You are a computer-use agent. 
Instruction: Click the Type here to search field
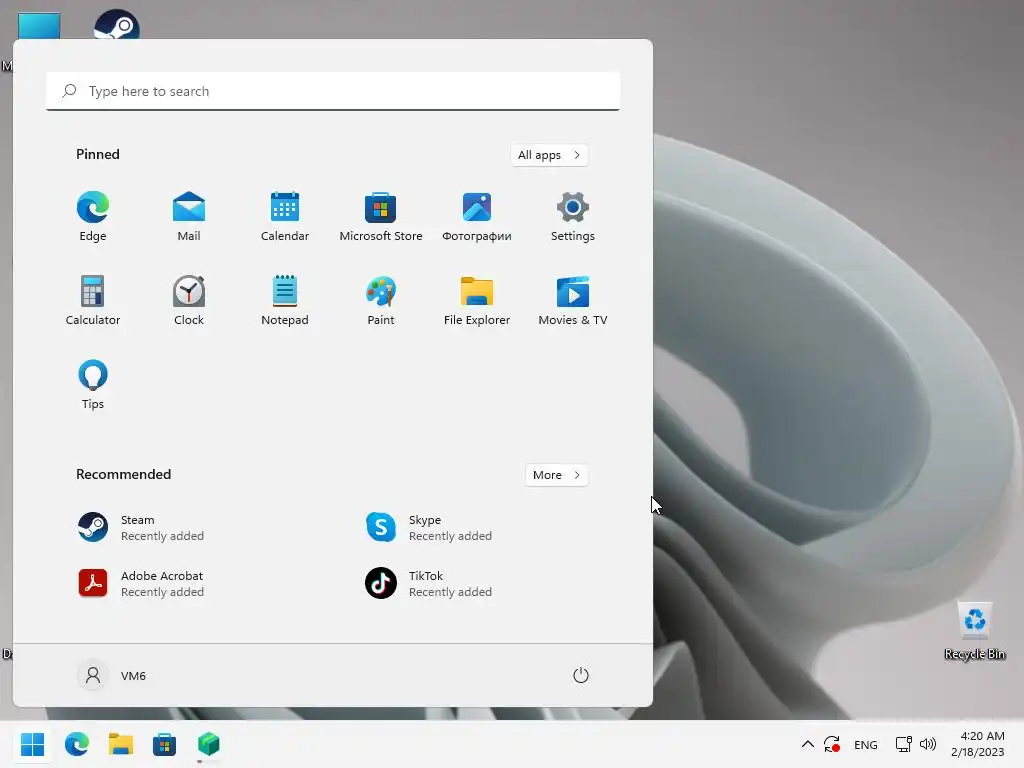333,91
